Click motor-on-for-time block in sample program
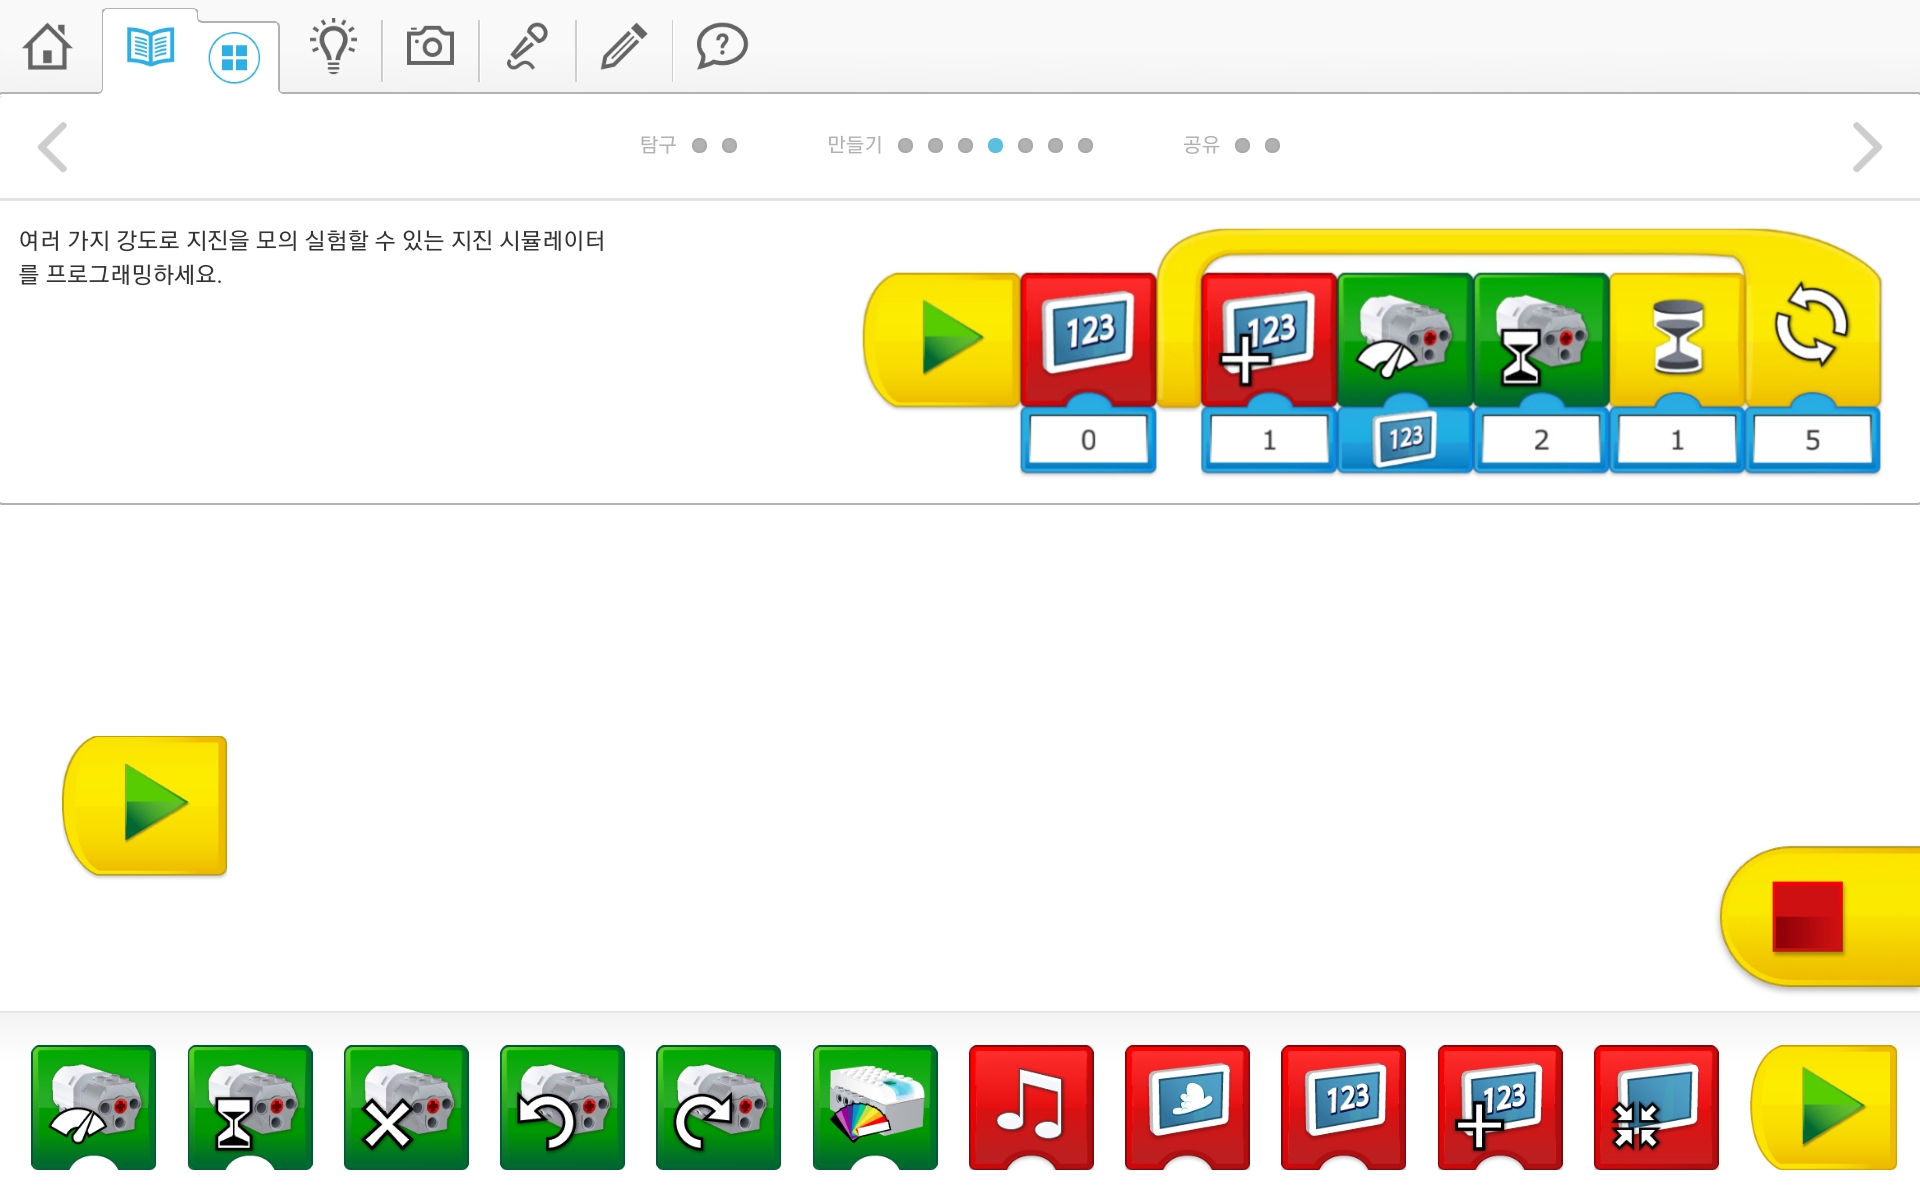This screenshot has width=1920, height=1200. (1541, 338)
